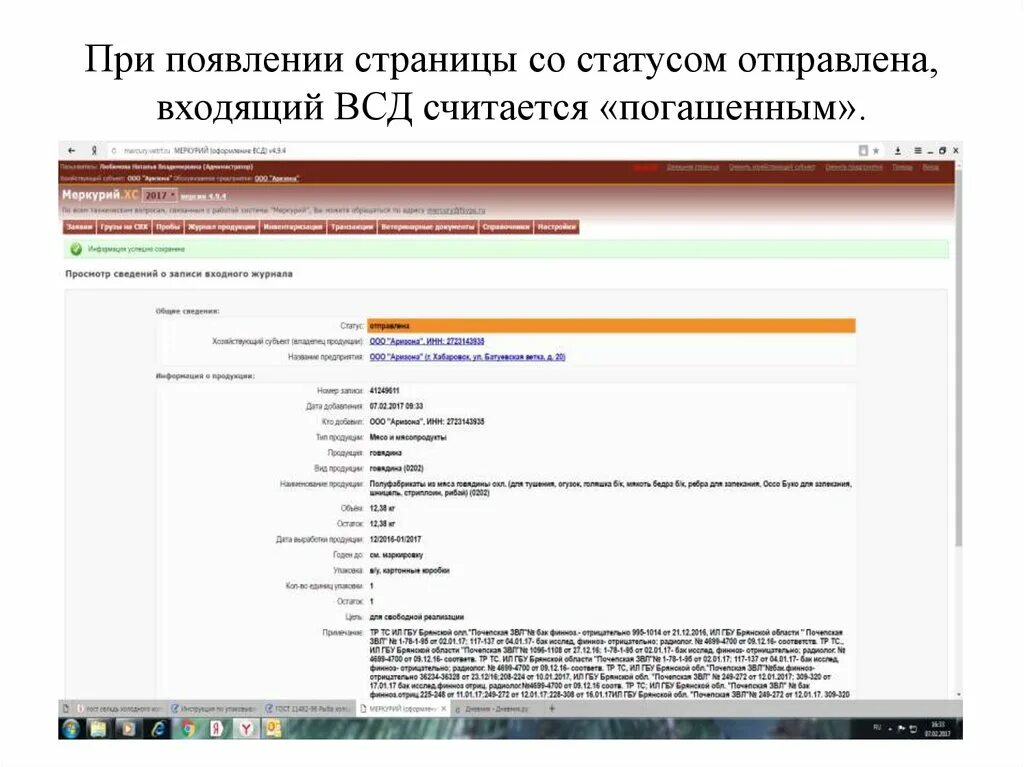This screenshot has height=767, width=1024.
Task: Click the Выход link in the header
Action: pos(931,167)
